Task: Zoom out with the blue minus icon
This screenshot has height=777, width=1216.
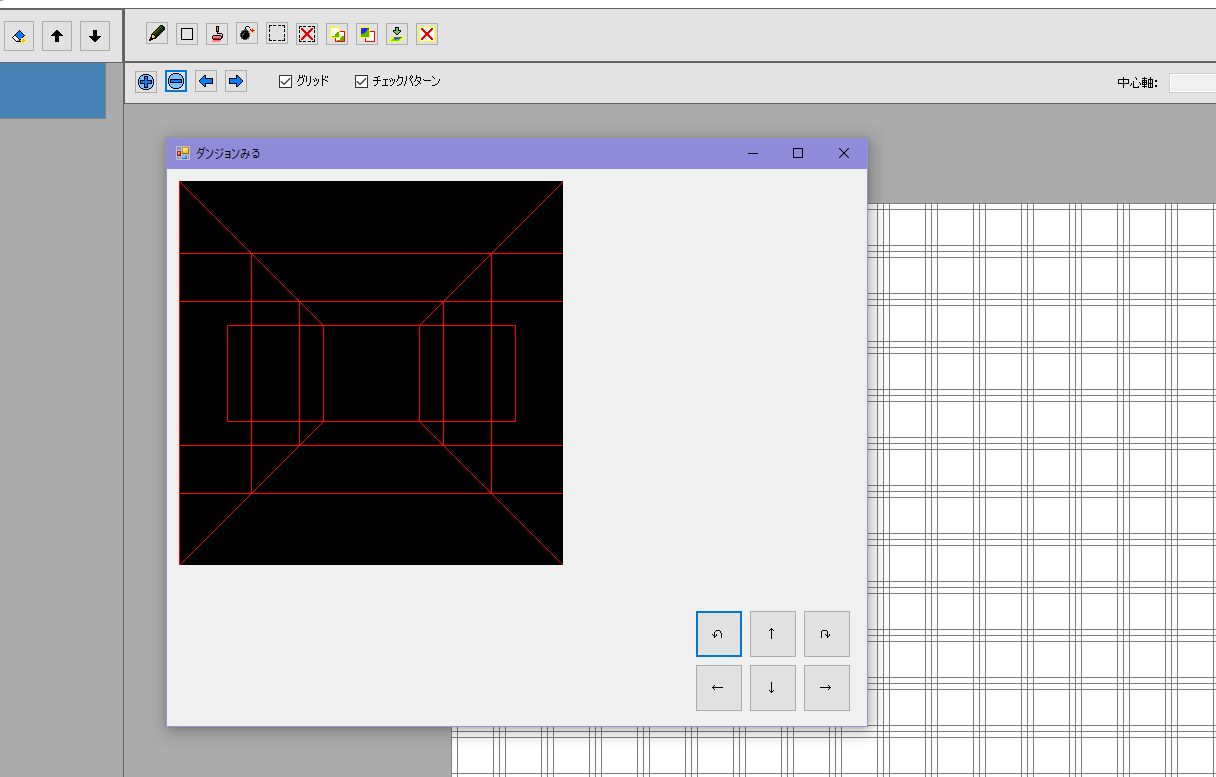Action: point(176,82)
